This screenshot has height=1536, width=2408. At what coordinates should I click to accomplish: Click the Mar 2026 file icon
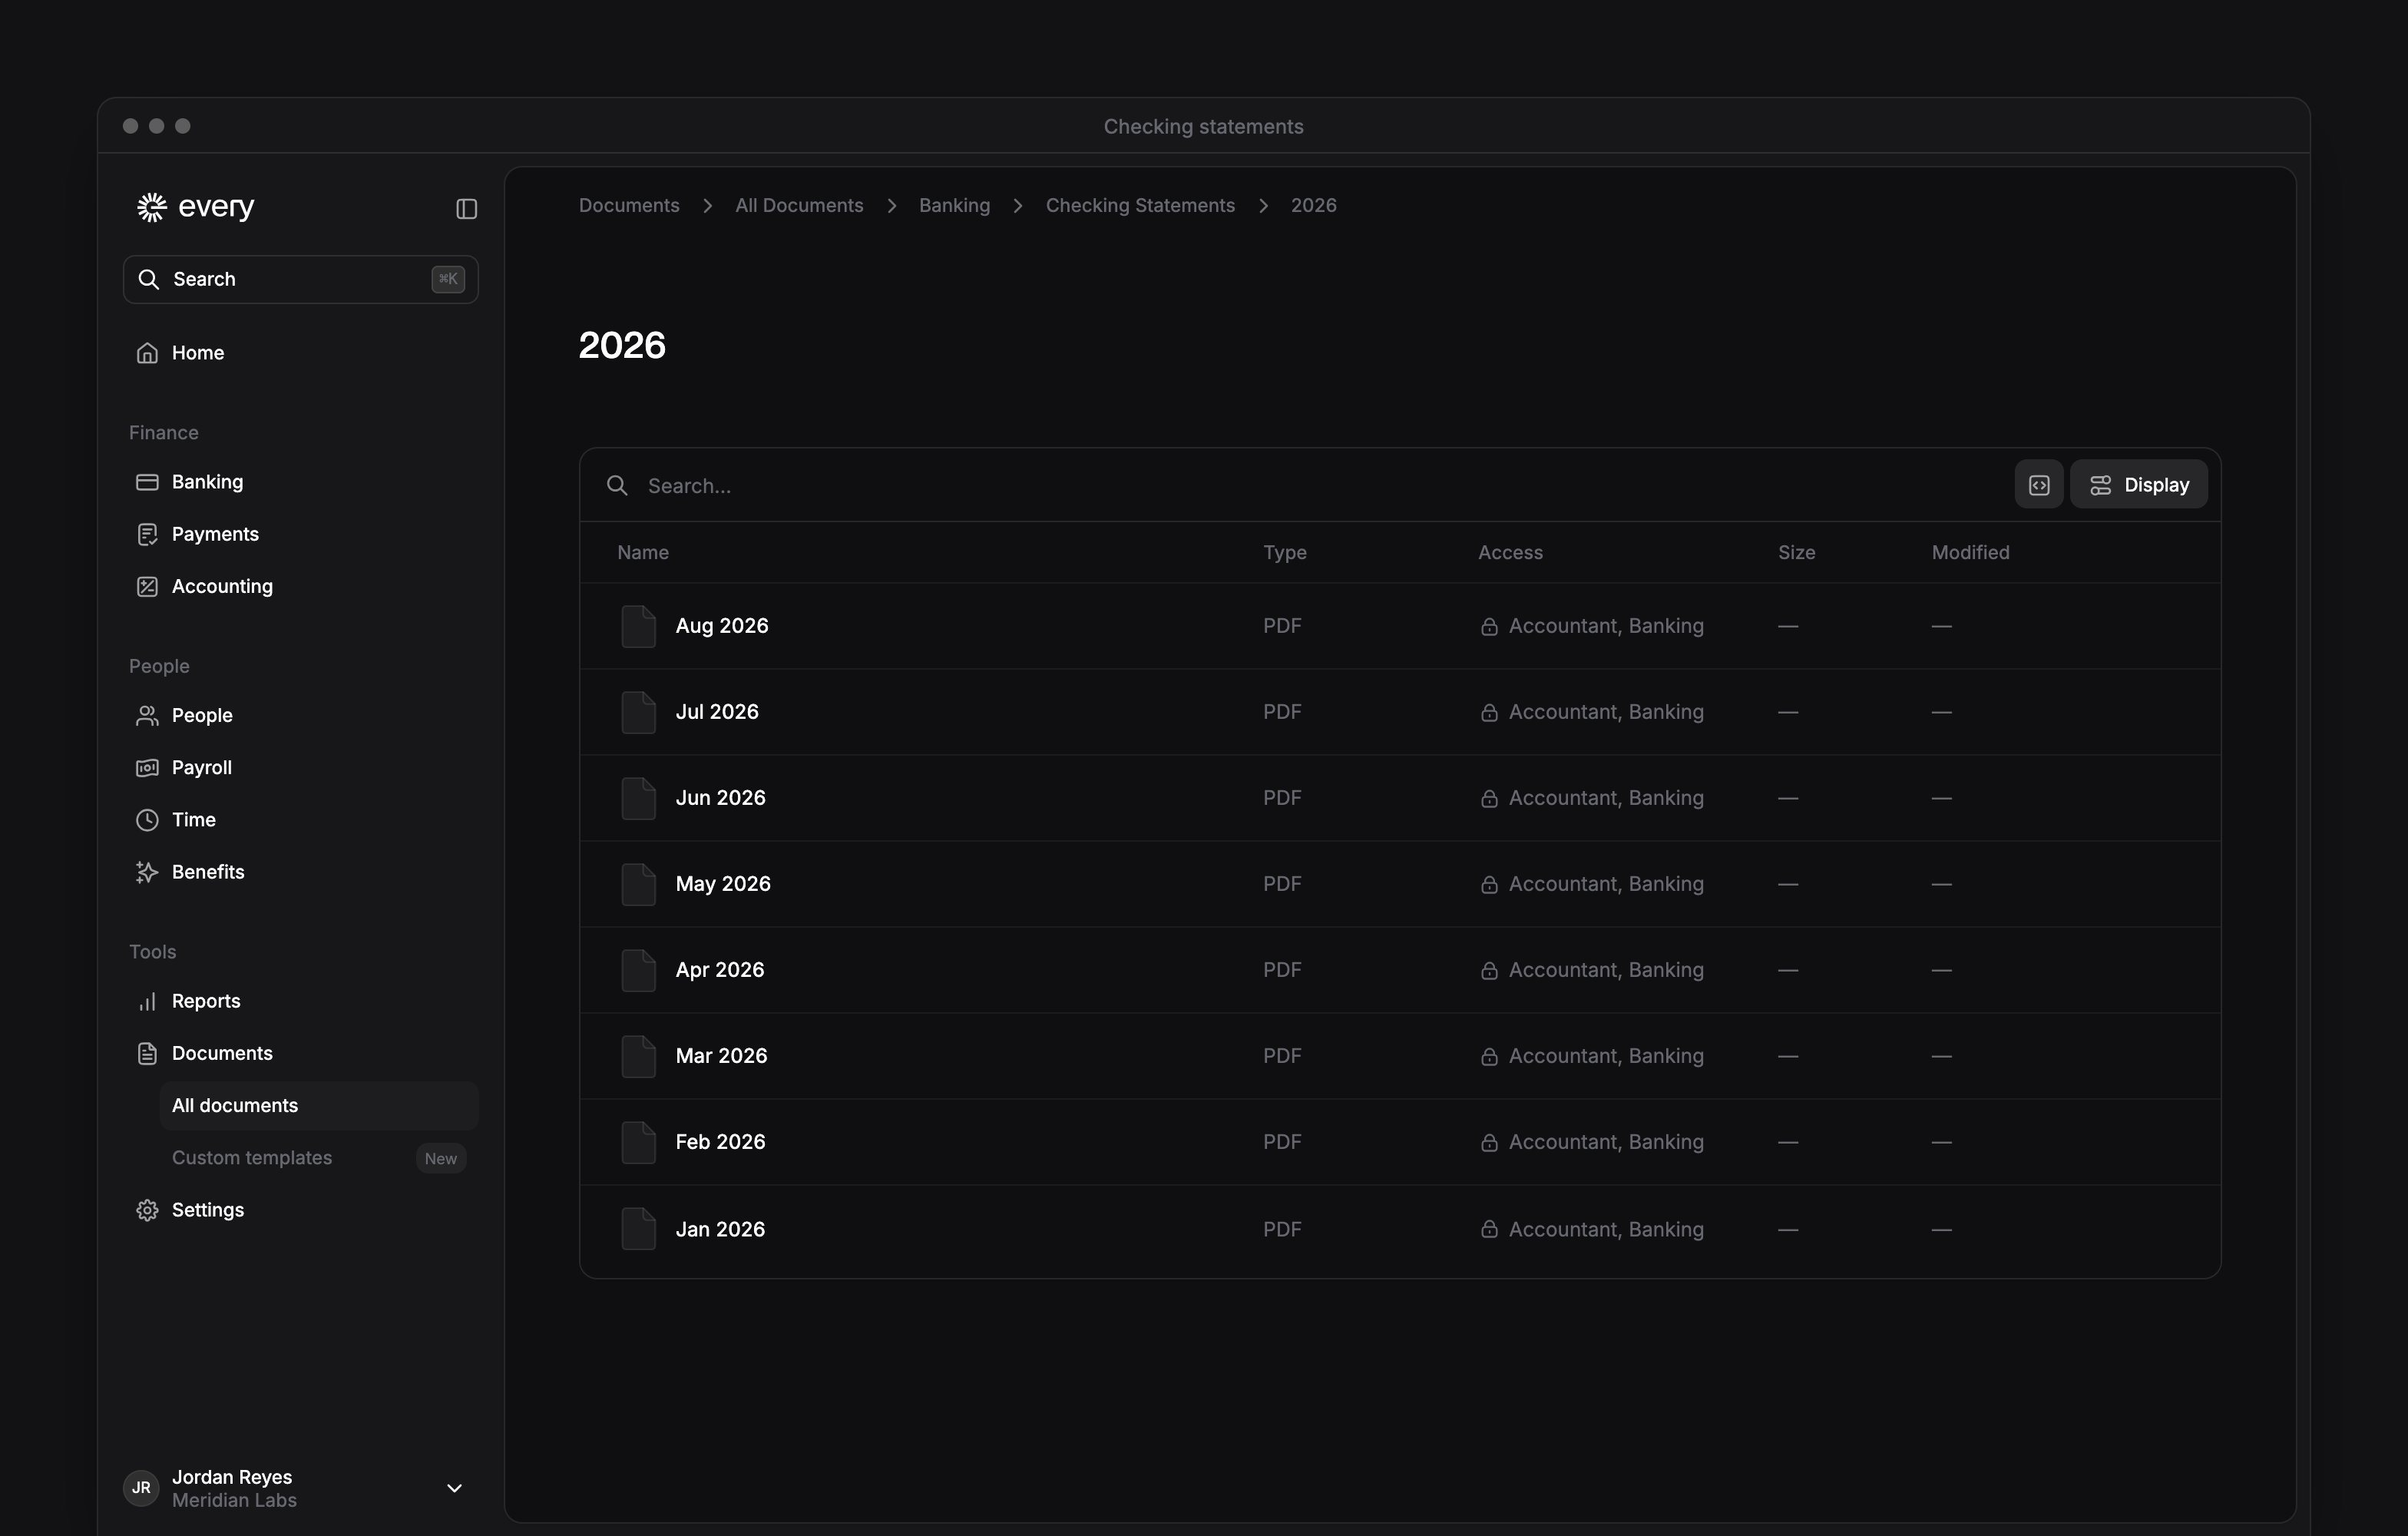(x=638, y=1056)
